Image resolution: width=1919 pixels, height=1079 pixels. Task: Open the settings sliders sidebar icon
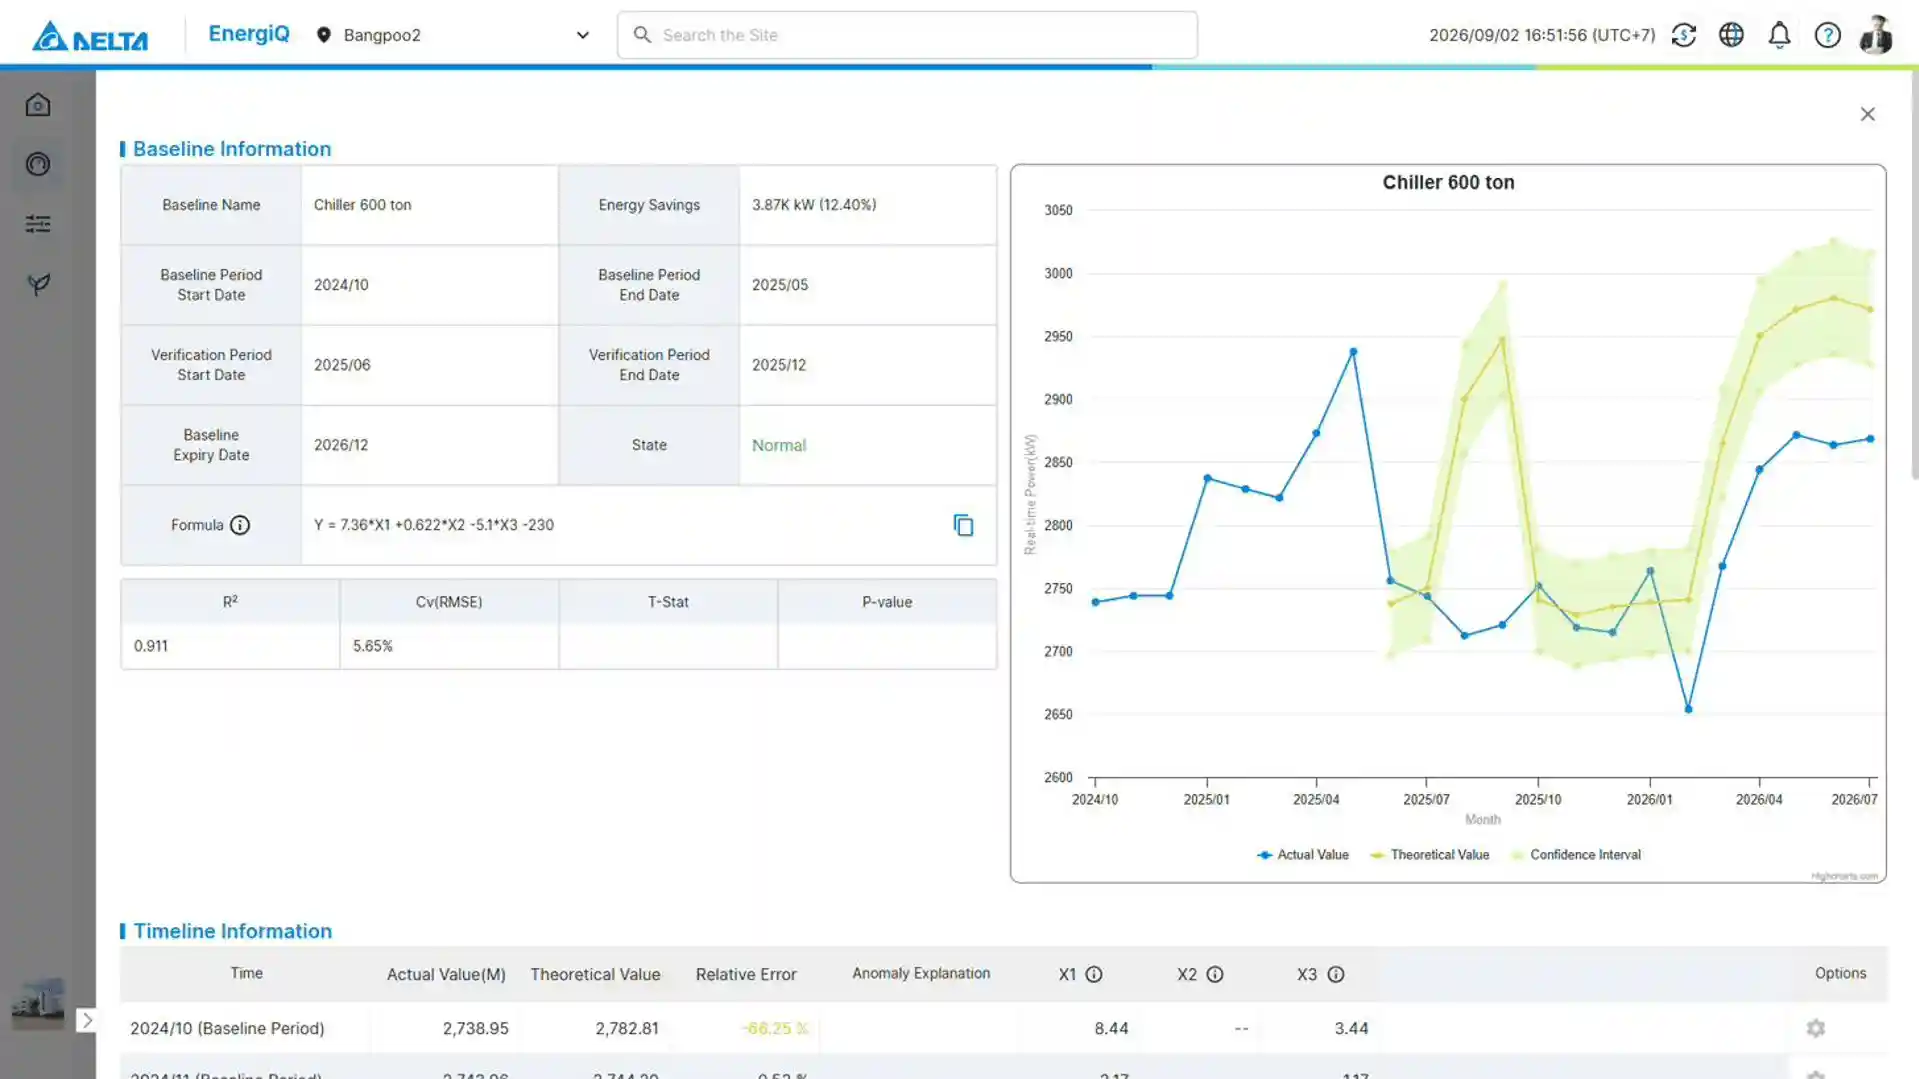(38, 224)
